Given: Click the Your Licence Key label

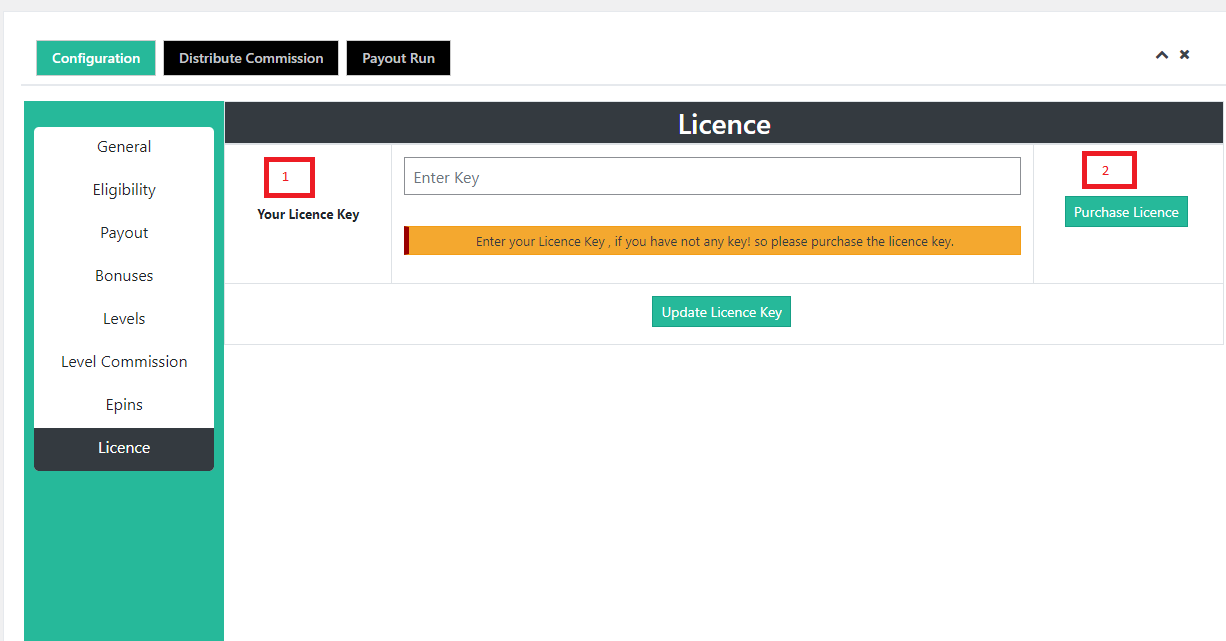Looking at the screenshot, I should [x=308, y=214].
